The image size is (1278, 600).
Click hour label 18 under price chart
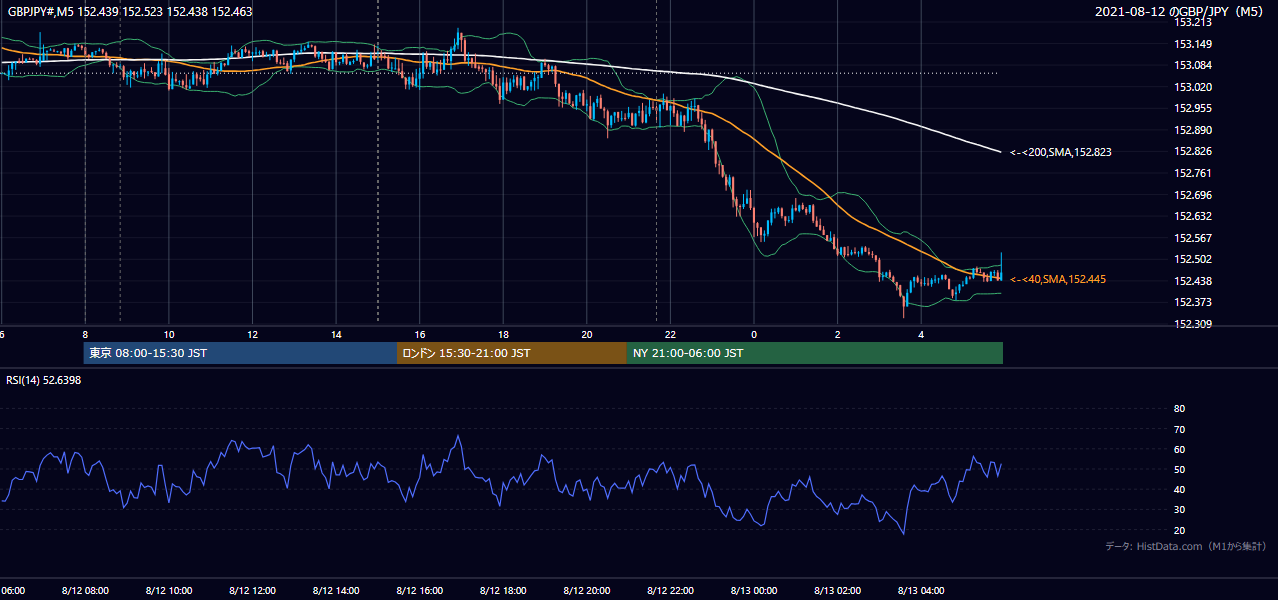(503, 335)
